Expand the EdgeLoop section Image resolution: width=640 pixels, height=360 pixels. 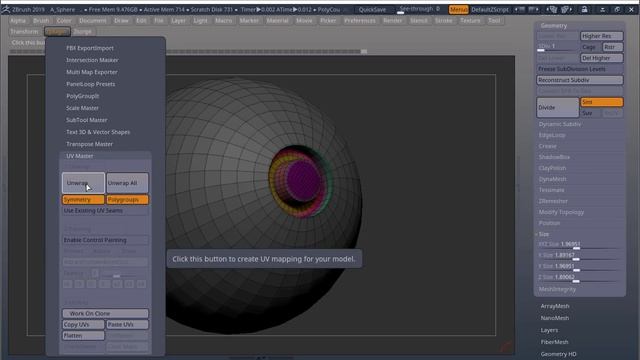552,135
